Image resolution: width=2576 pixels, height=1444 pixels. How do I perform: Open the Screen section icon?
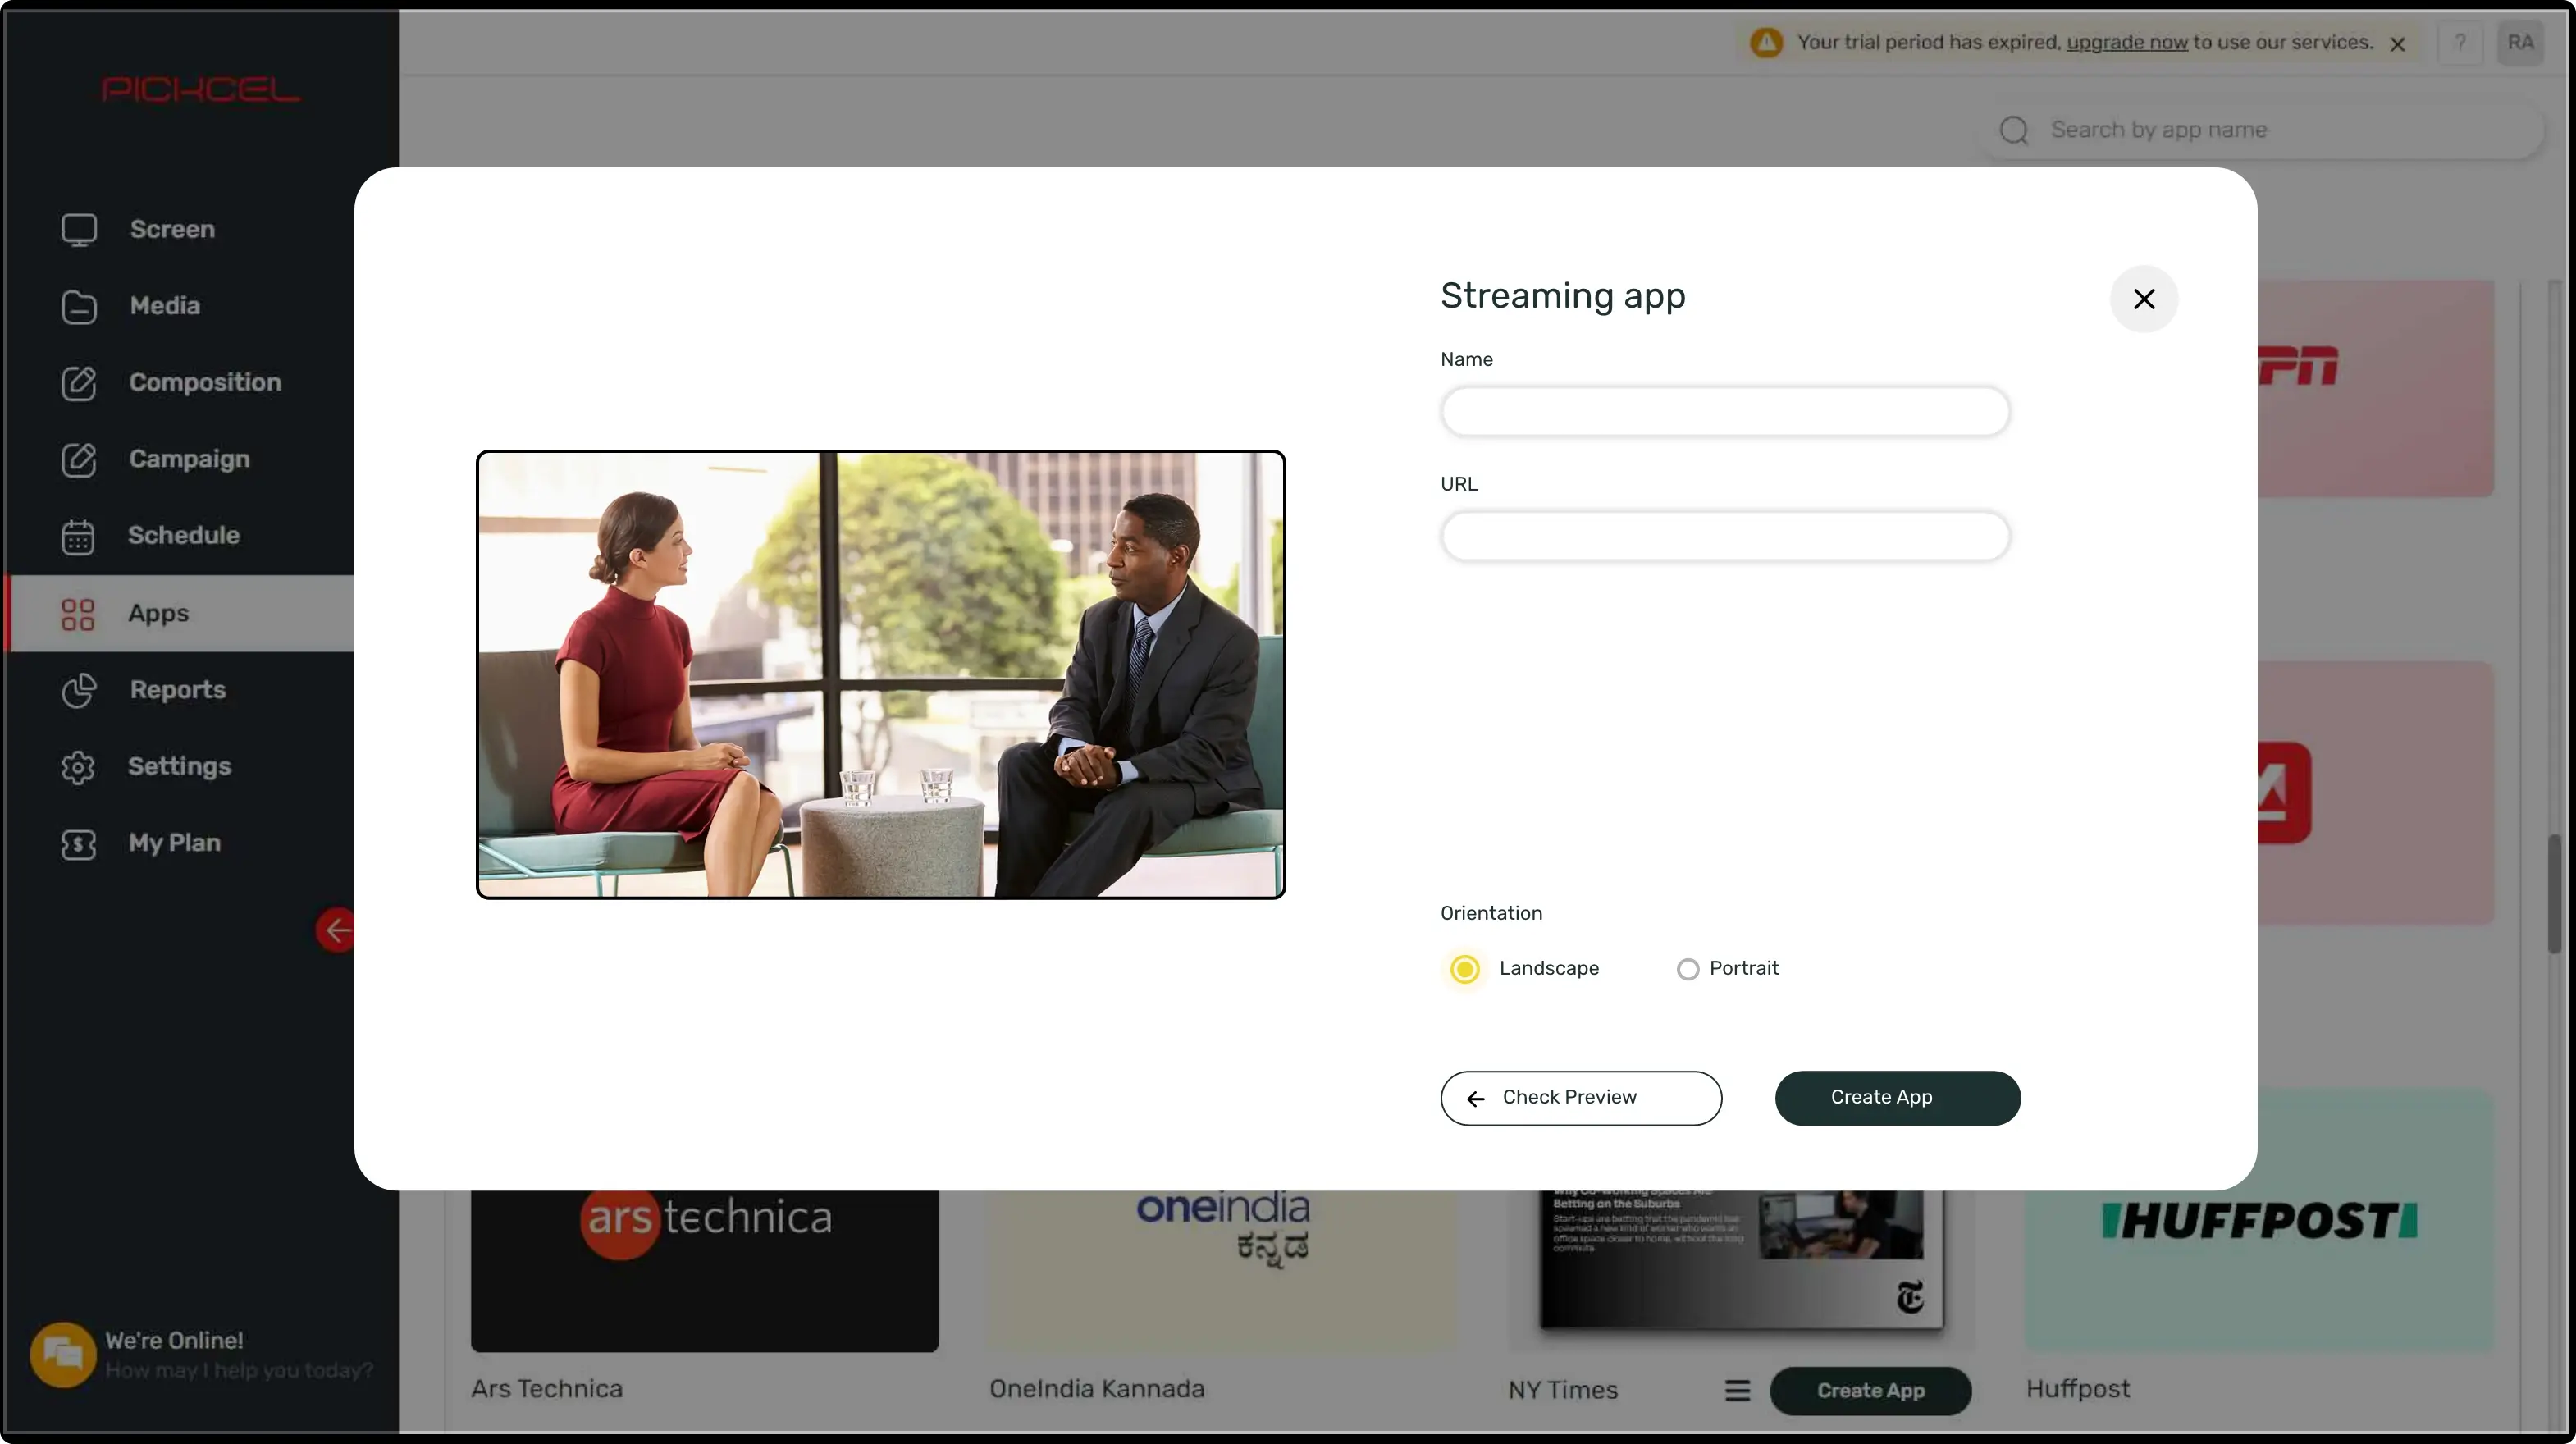pyautogui.click(x=79, y=230)
